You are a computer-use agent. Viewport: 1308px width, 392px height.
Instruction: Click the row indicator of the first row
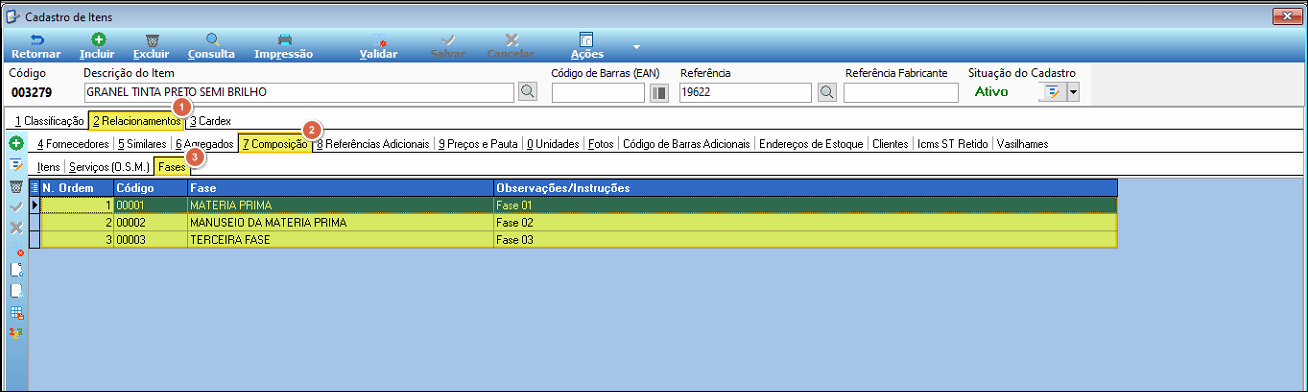tap(35, 205)
